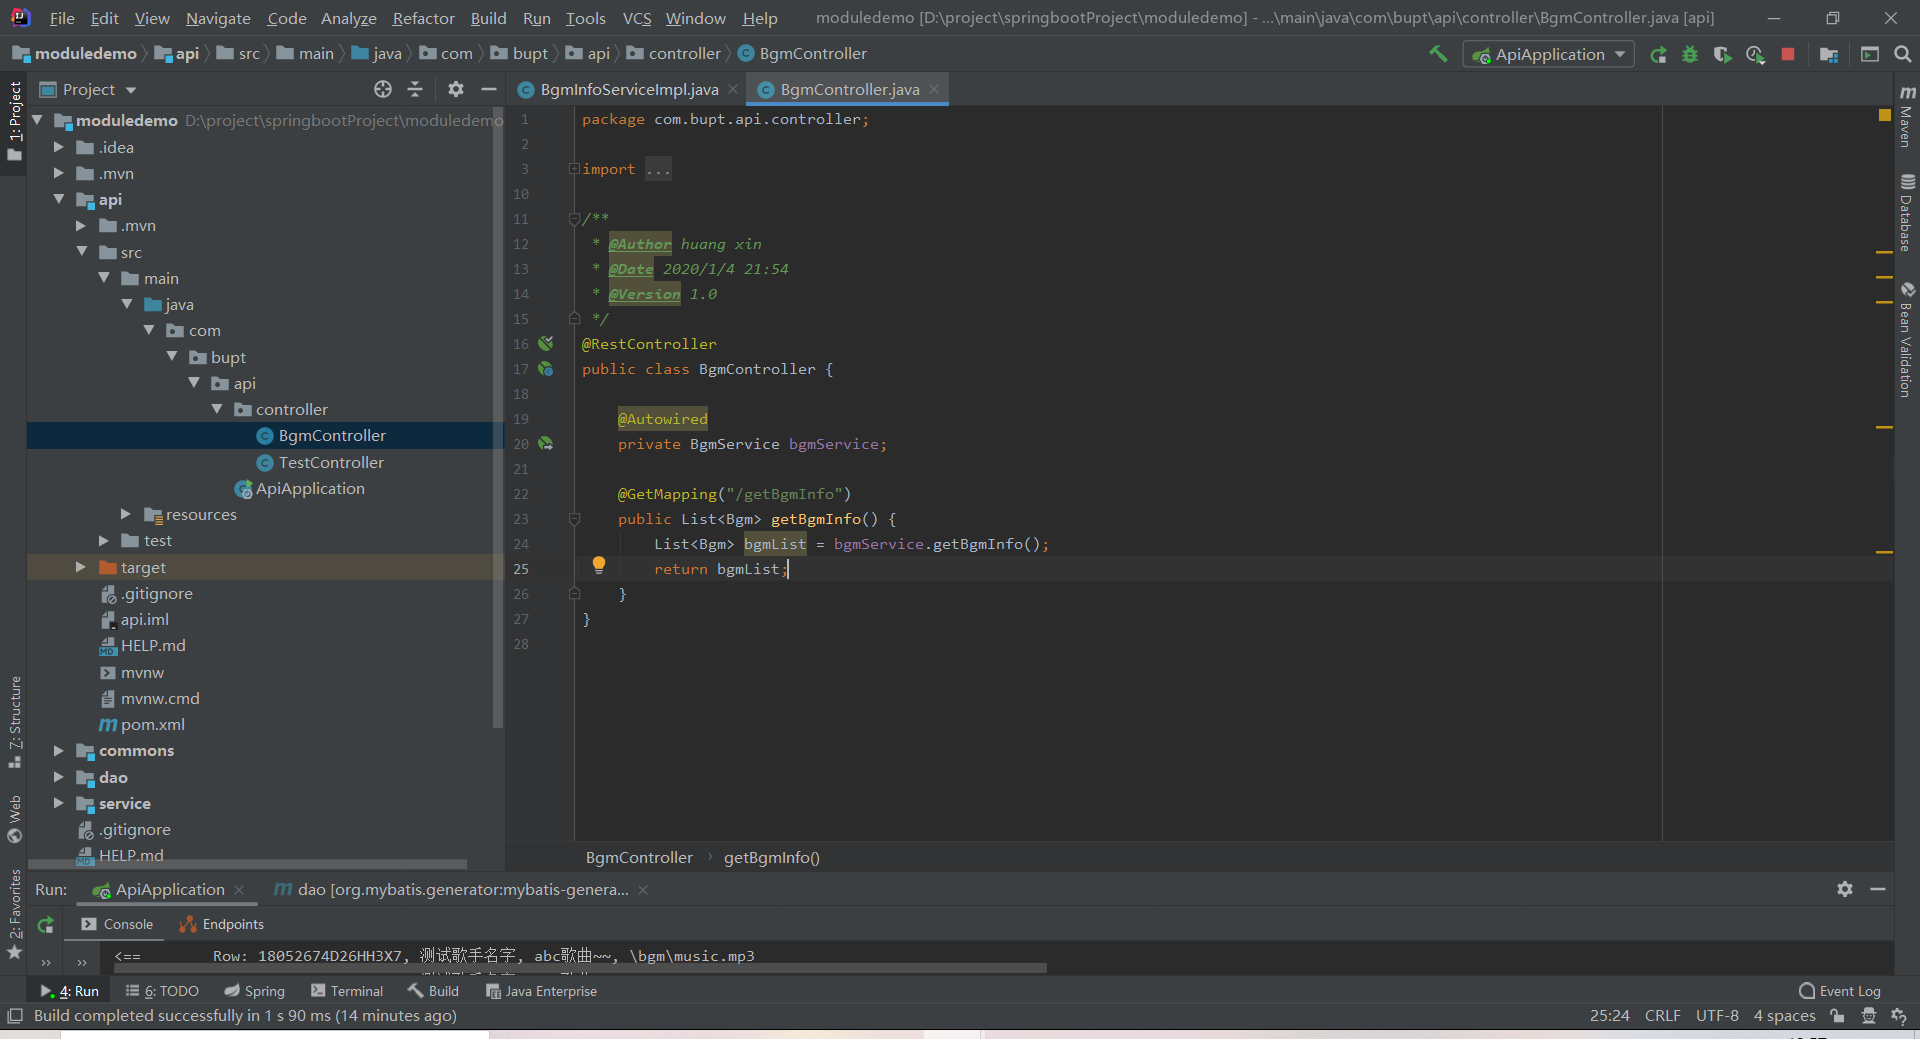Close the BgmController.java editor tab
The image size is (1920, 1039).
934,89
